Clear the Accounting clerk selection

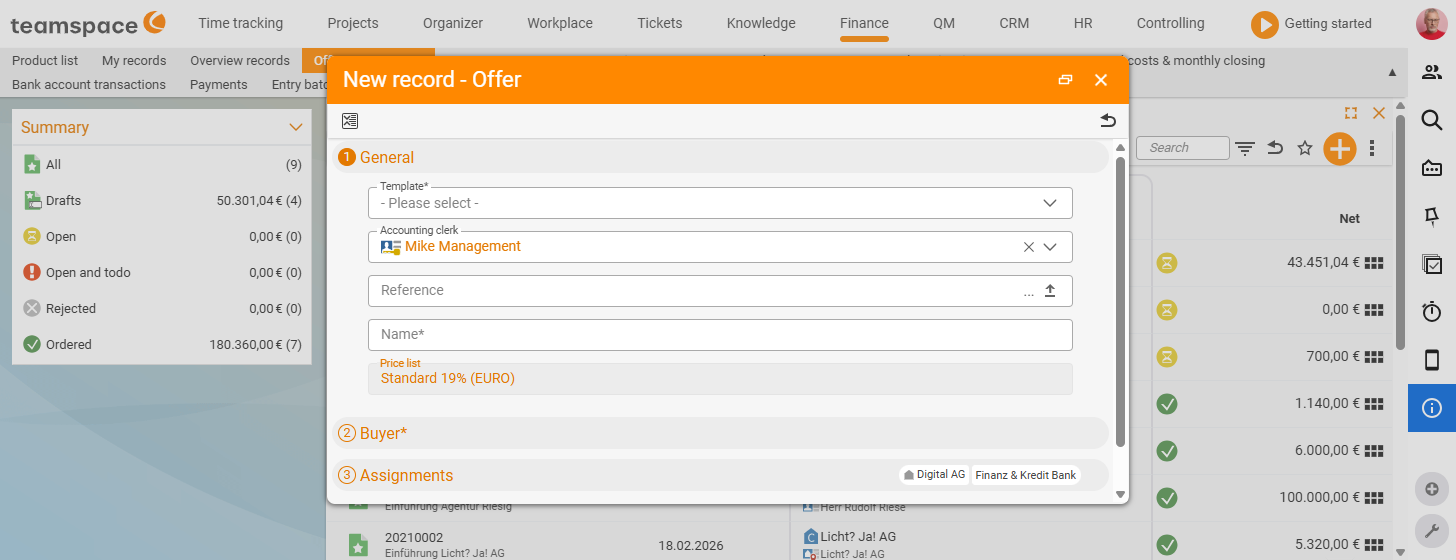tap(1028, 247)
